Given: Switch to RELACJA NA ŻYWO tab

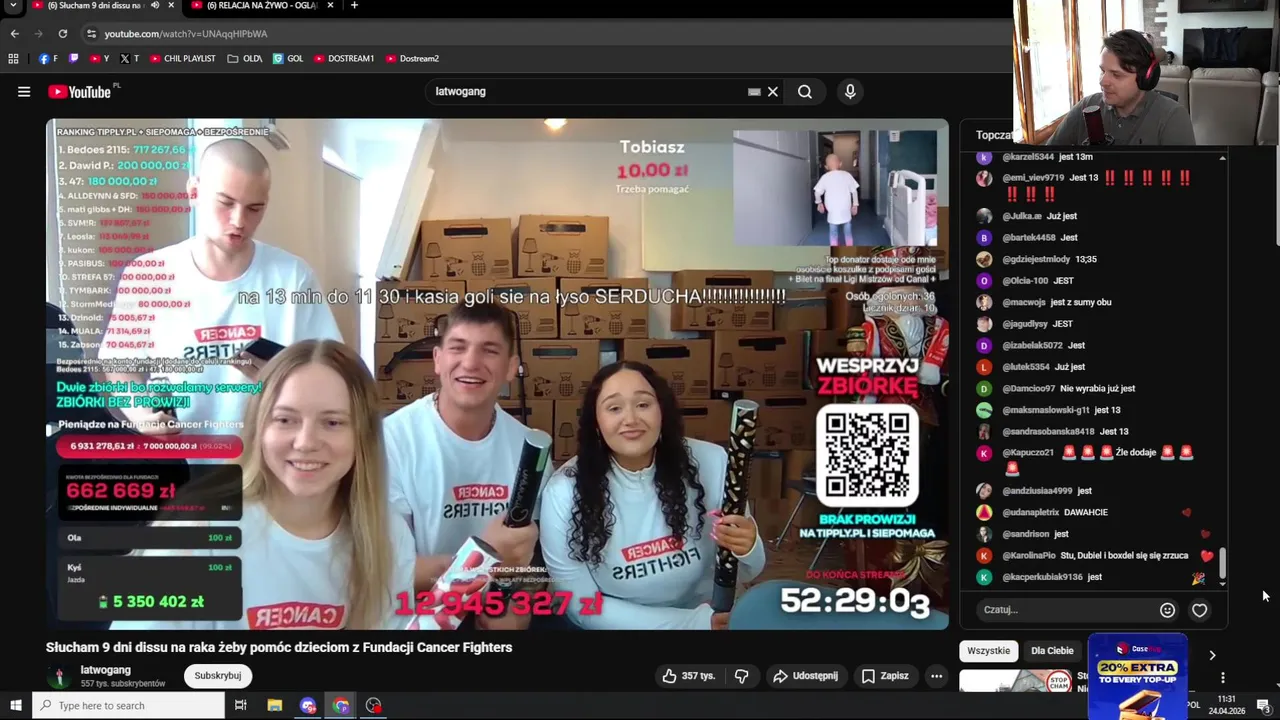Looking at the screenshot, I should tap(262, 6).
